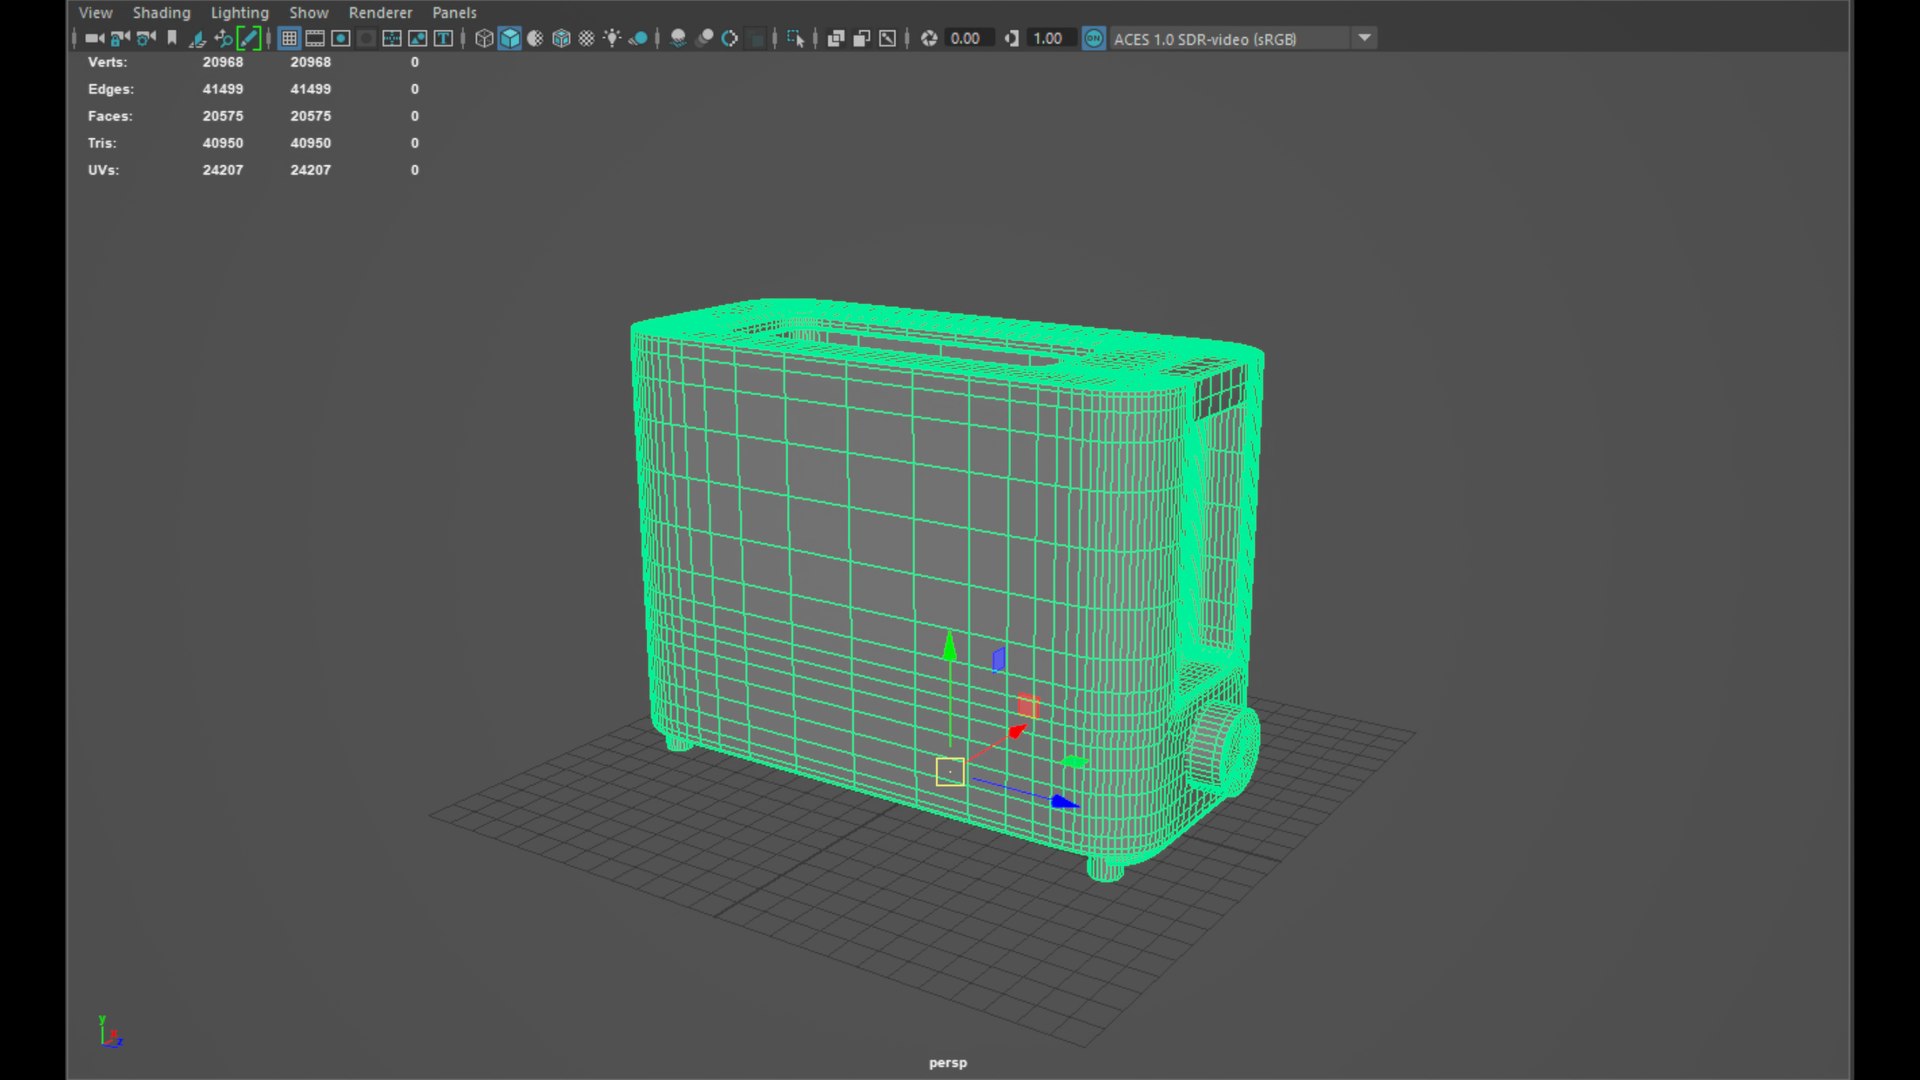Image resolution: width=1920 pixels, height=1080 pixels.
Task: Open the Lighting menu
Action: coord(239,13)
